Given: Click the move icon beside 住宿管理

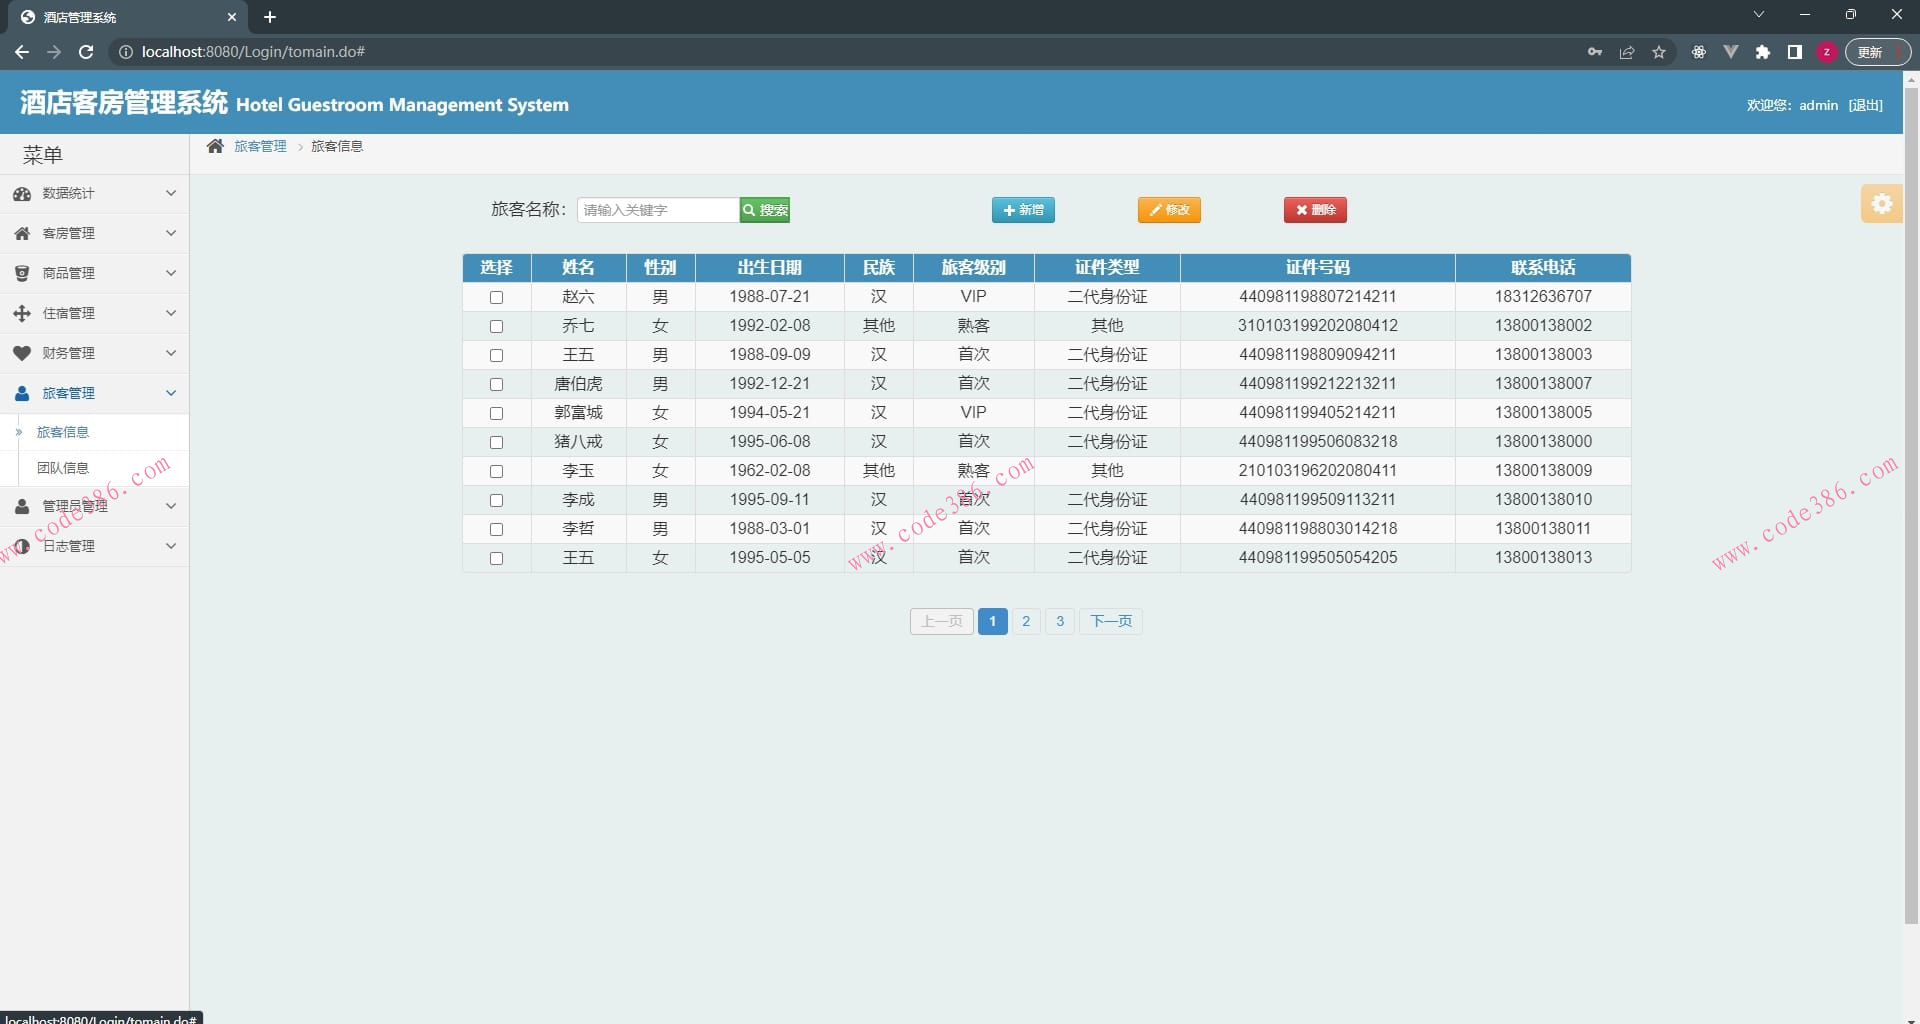Looking at the screenshot, I should [22, 314].
